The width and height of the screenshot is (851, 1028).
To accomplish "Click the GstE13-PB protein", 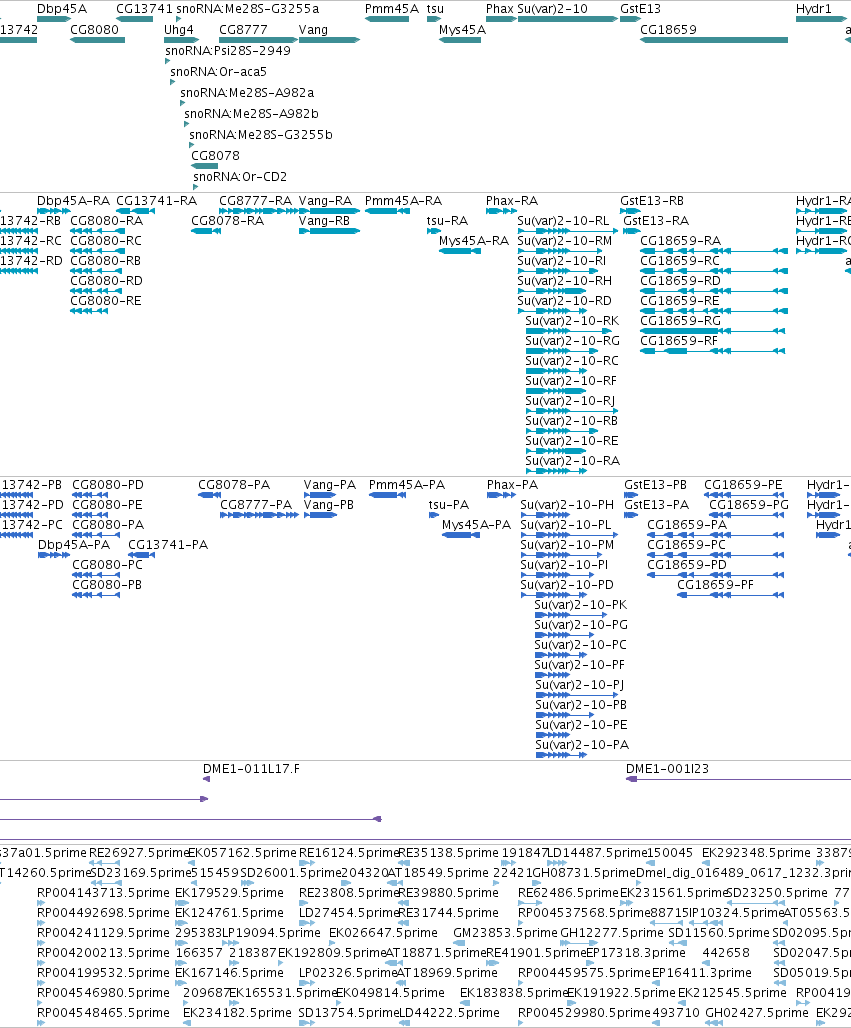I will coord(656,485).
